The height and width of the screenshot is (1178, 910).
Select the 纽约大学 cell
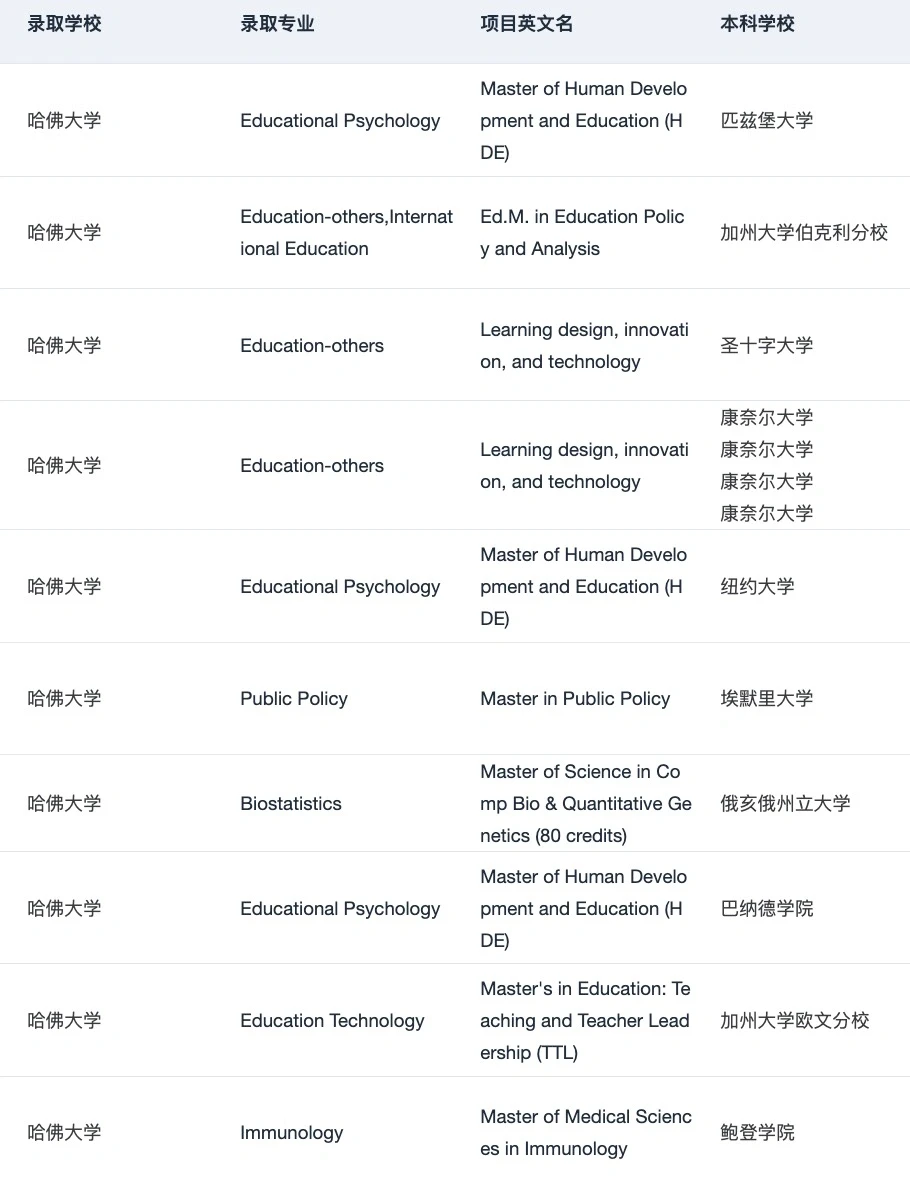(x=757, y=587)
